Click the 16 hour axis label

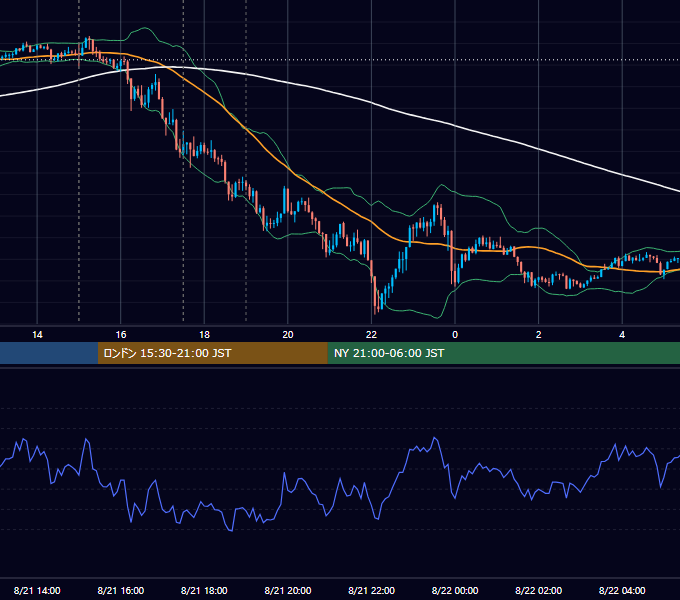[x=121, y=335]
